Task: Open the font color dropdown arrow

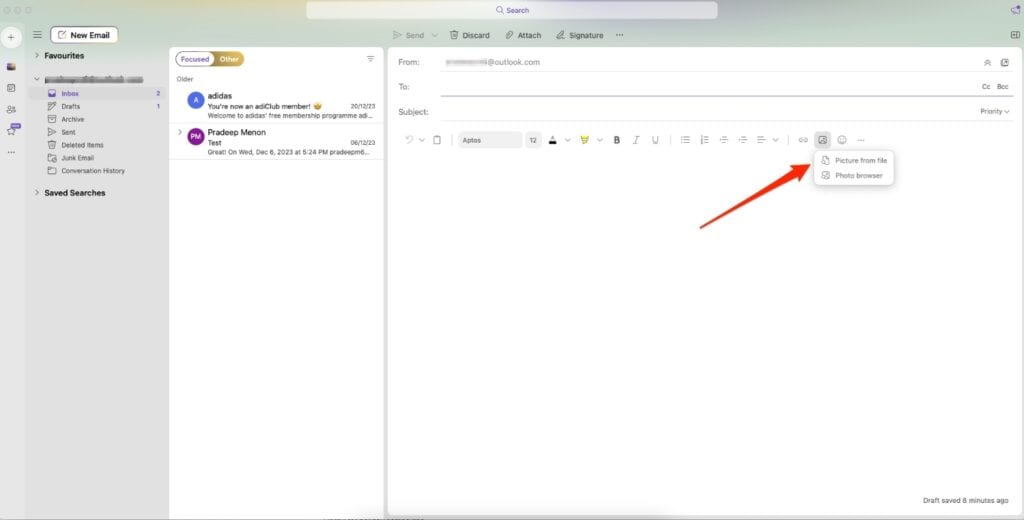Action: [x=567, y=140]
